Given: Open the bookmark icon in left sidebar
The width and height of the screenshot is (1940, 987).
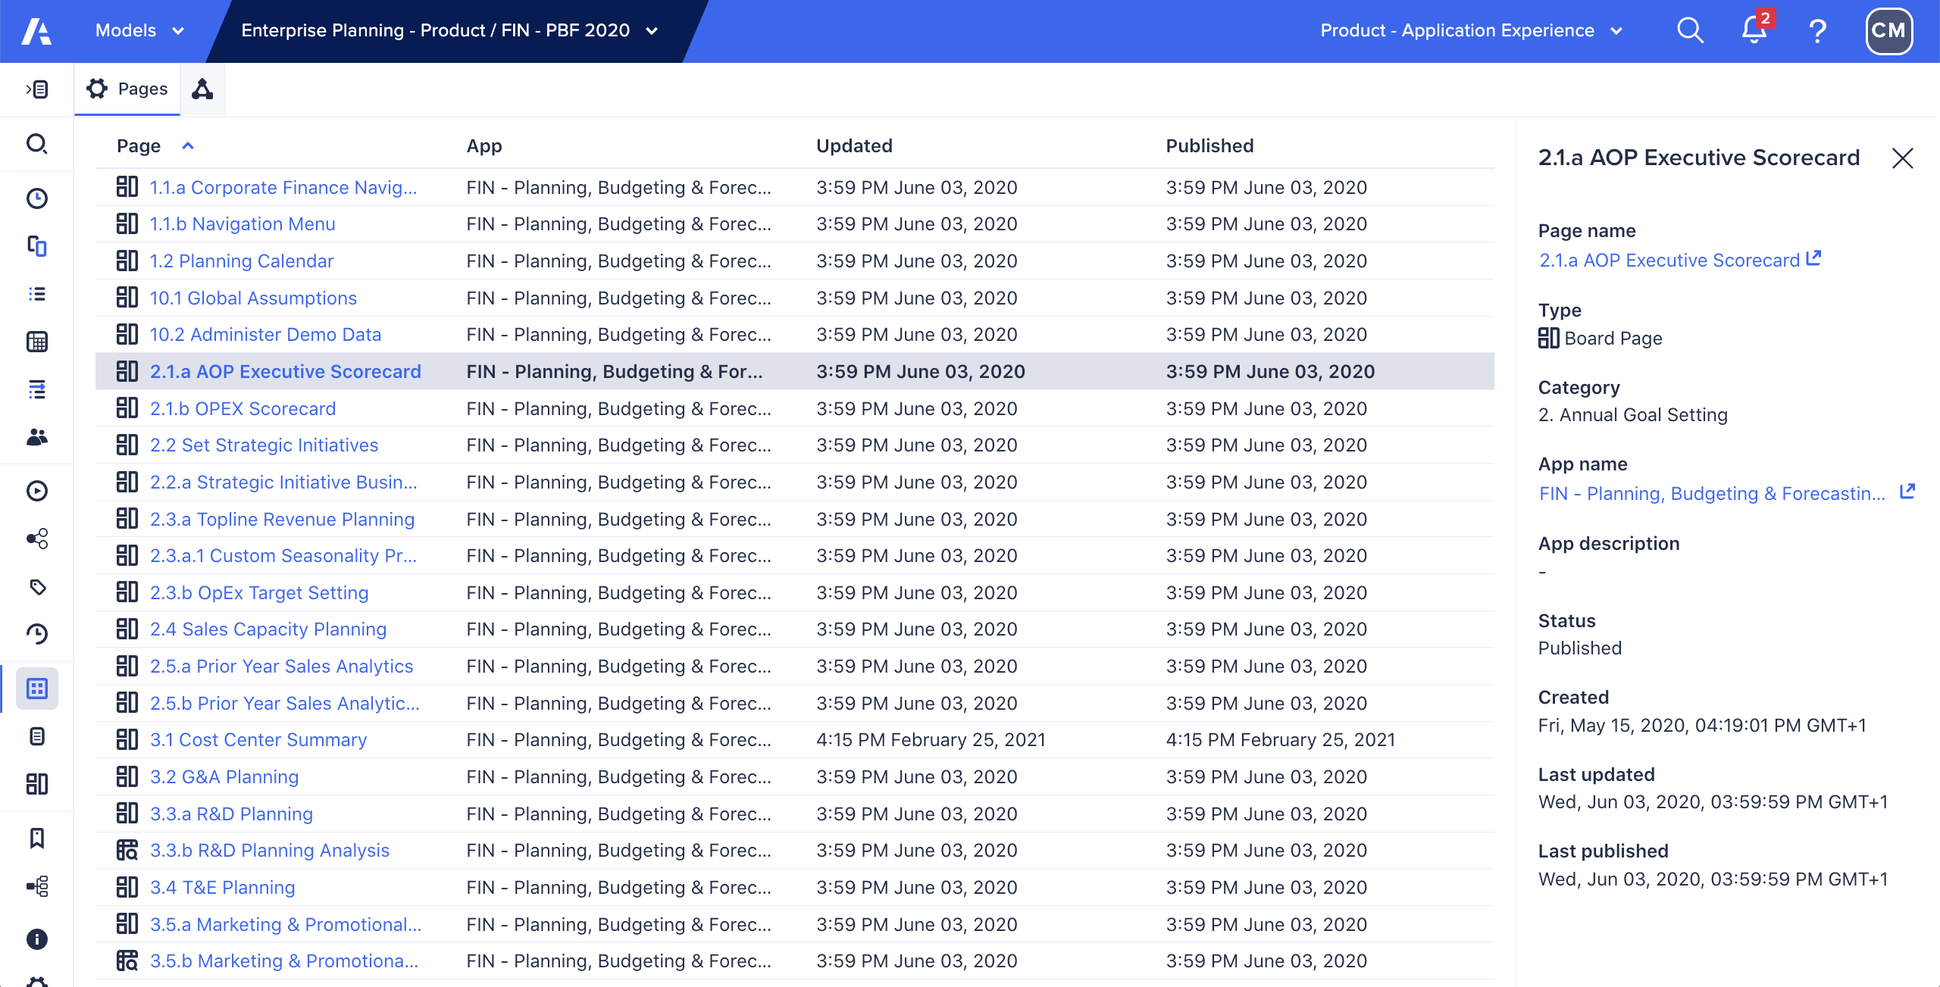Looking at the screenshot, I should [37, 838].
